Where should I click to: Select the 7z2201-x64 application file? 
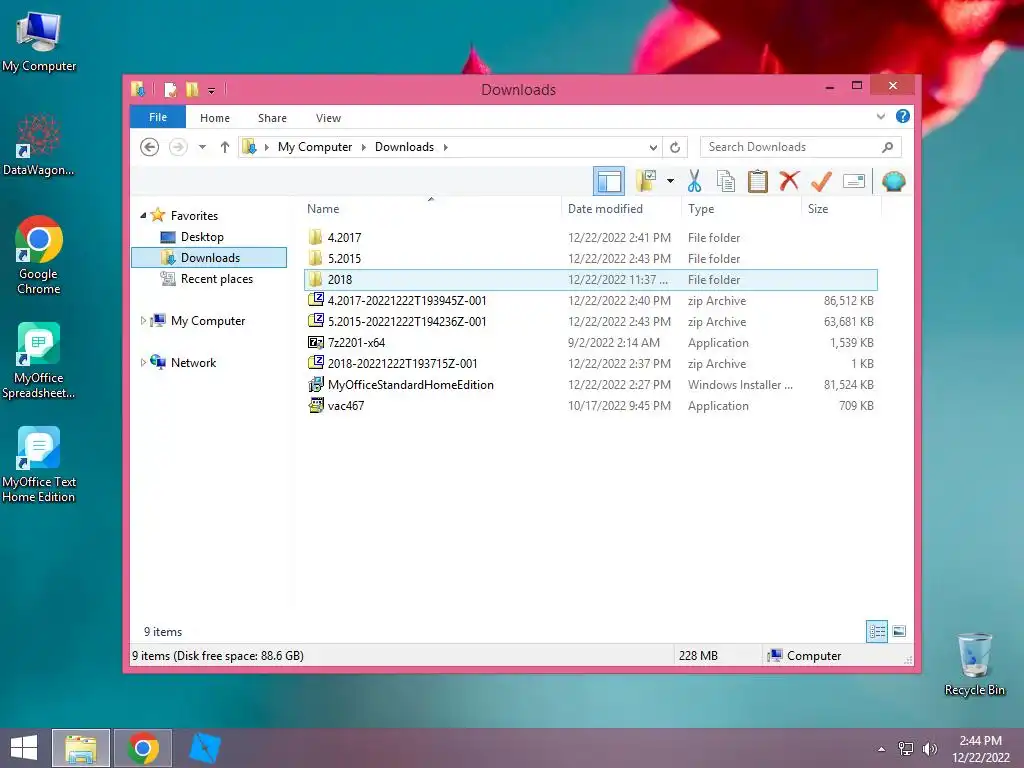[x=590, y=342]
